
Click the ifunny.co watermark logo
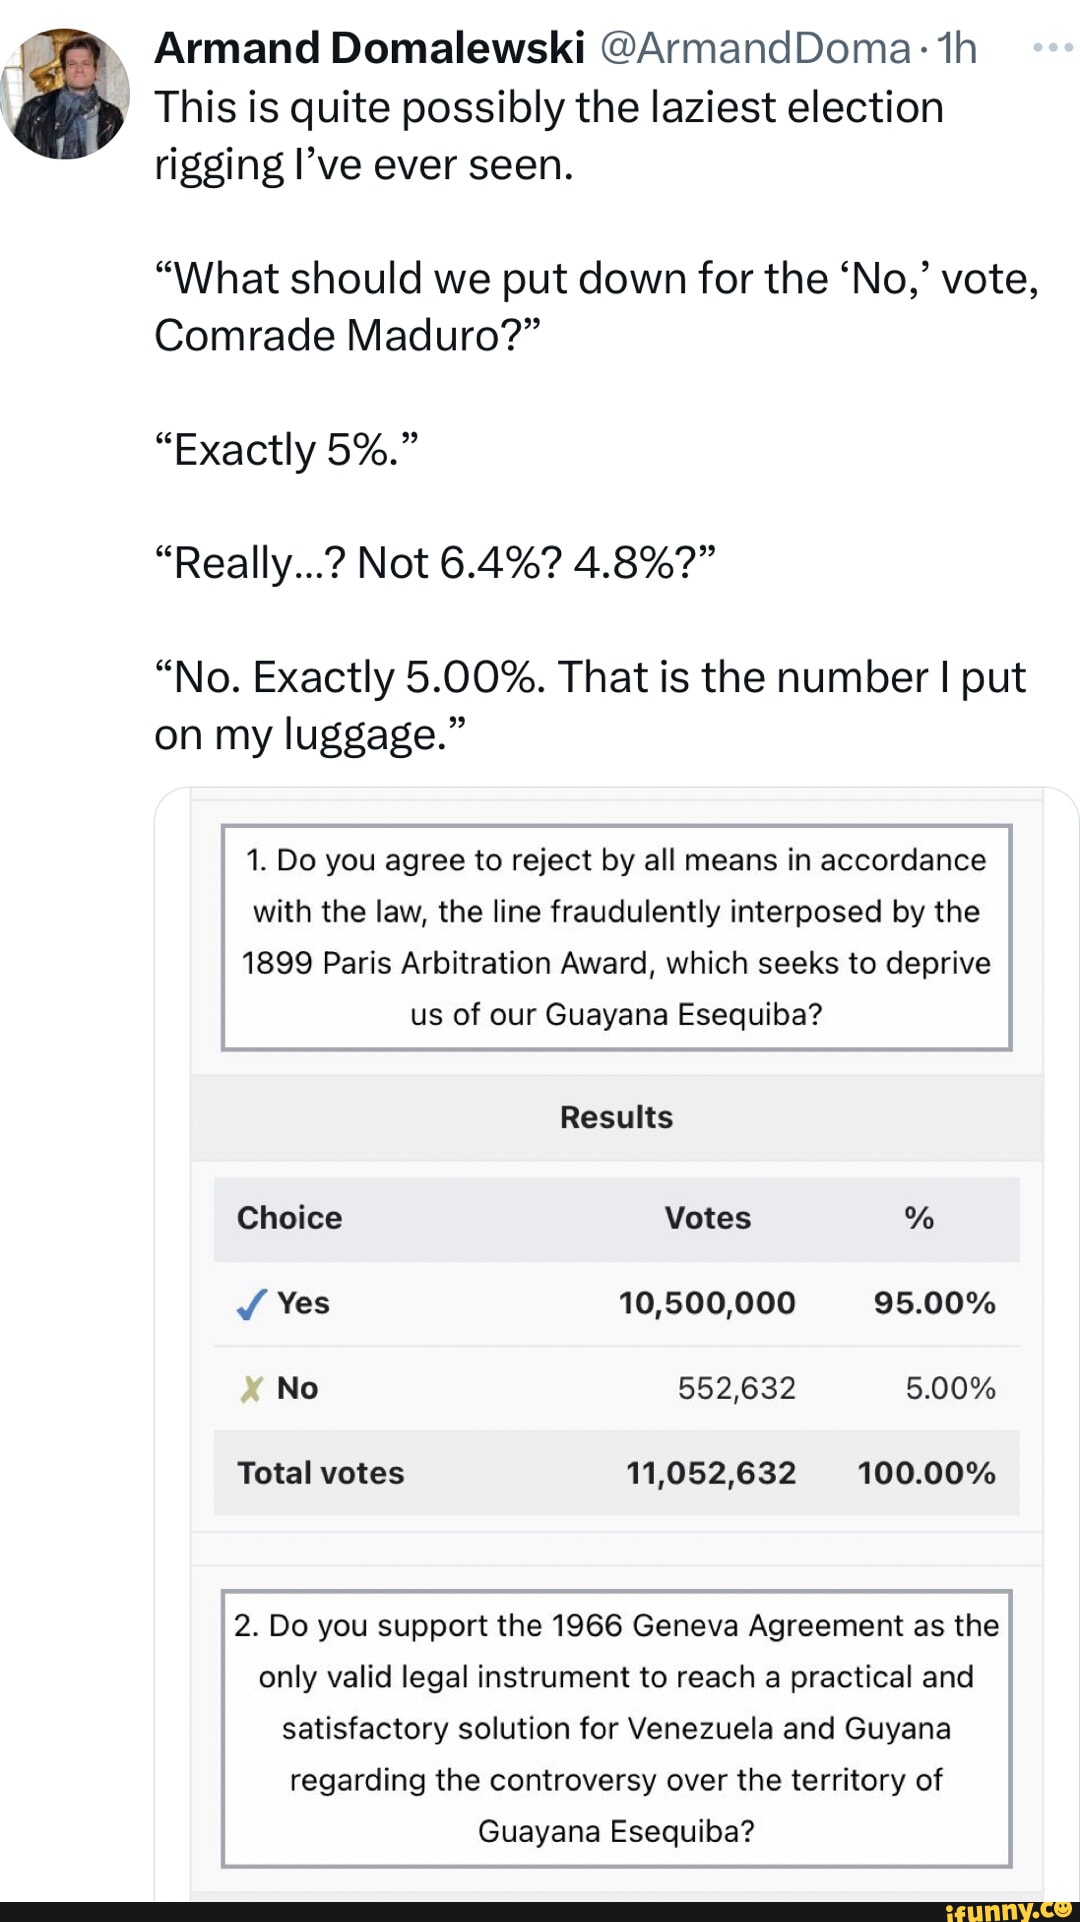click(x=1007, y=1910)
